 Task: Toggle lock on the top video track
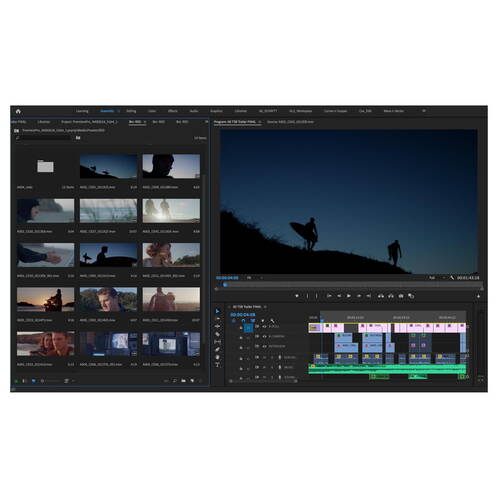pos(241,328)
